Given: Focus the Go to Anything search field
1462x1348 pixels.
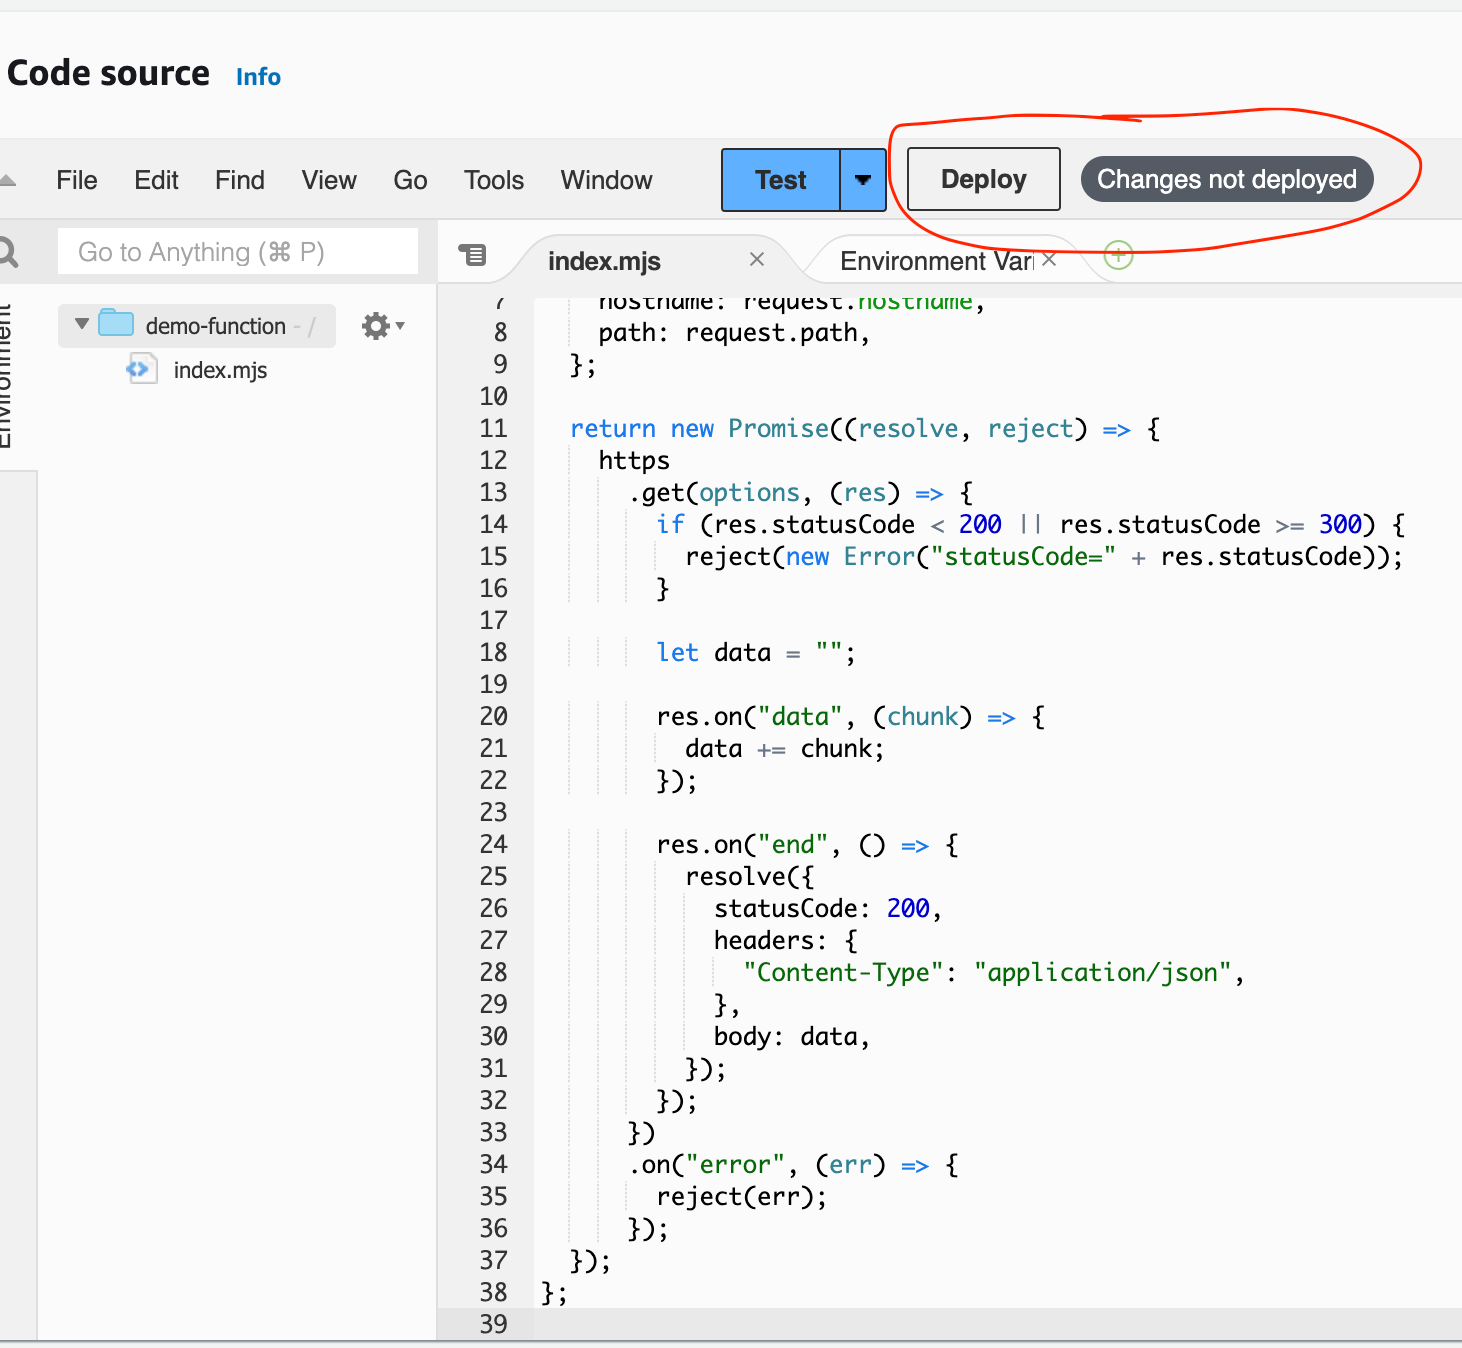Looking at the screenshot, I should (238, 252).
